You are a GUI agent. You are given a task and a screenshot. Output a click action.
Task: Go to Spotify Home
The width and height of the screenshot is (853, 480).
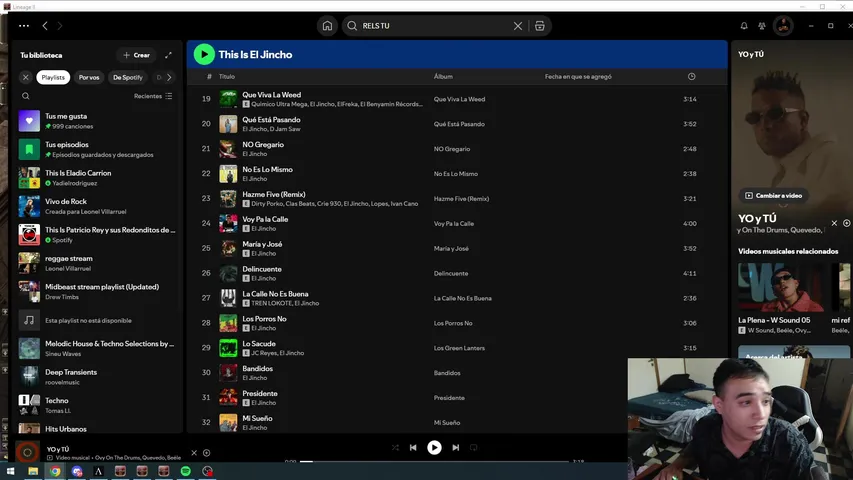pos(327,26)
